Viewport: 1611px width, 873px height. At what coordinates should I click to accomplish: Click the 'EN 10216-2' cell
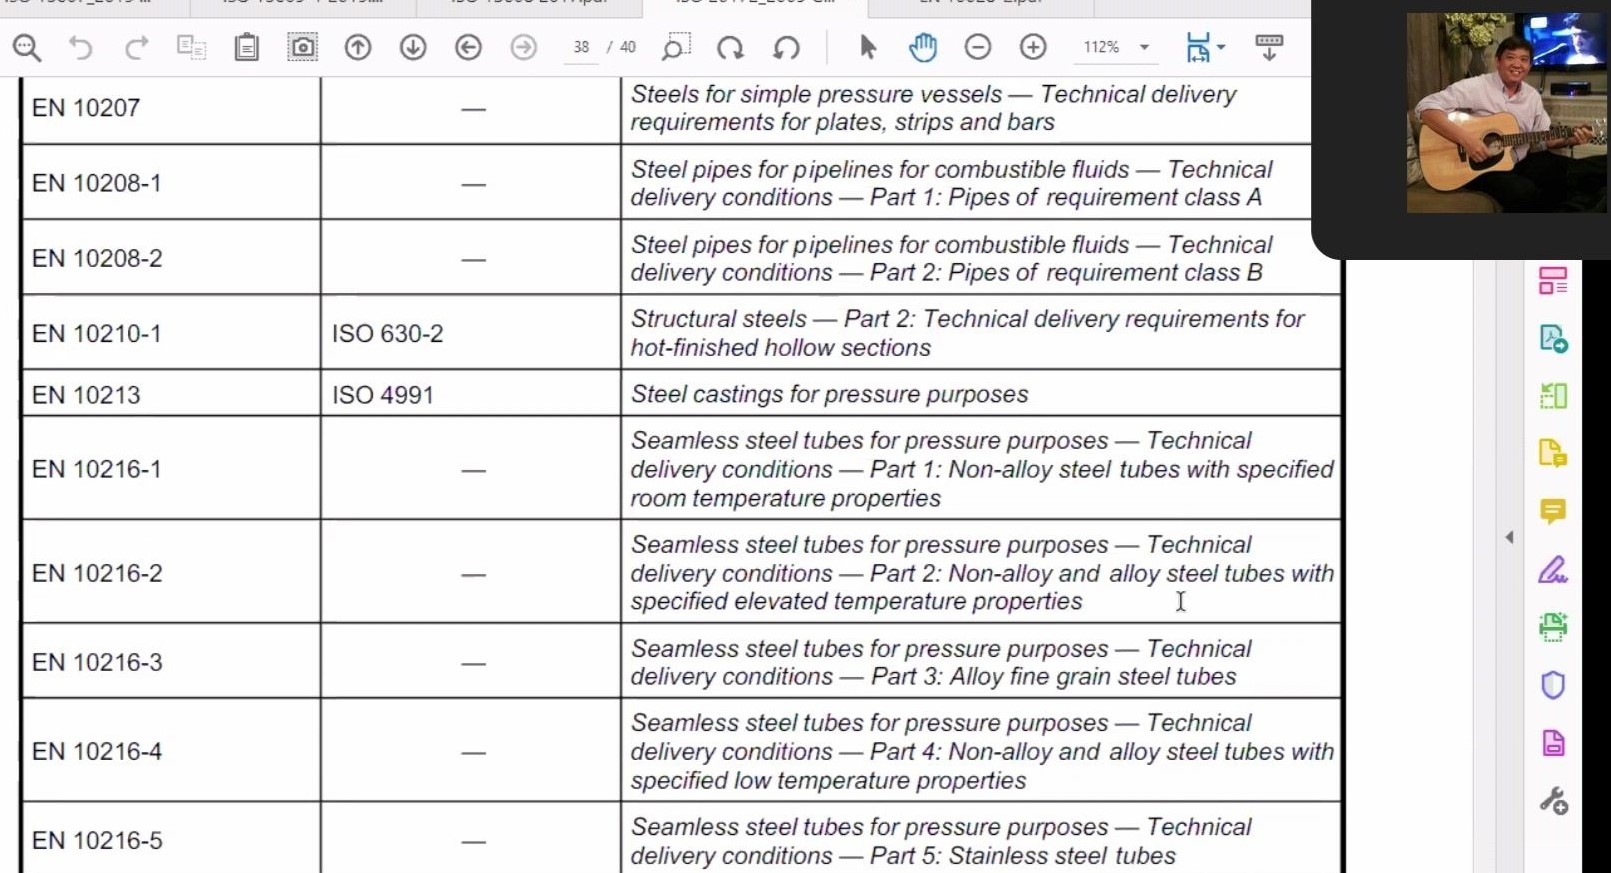[x=171, y=573]
